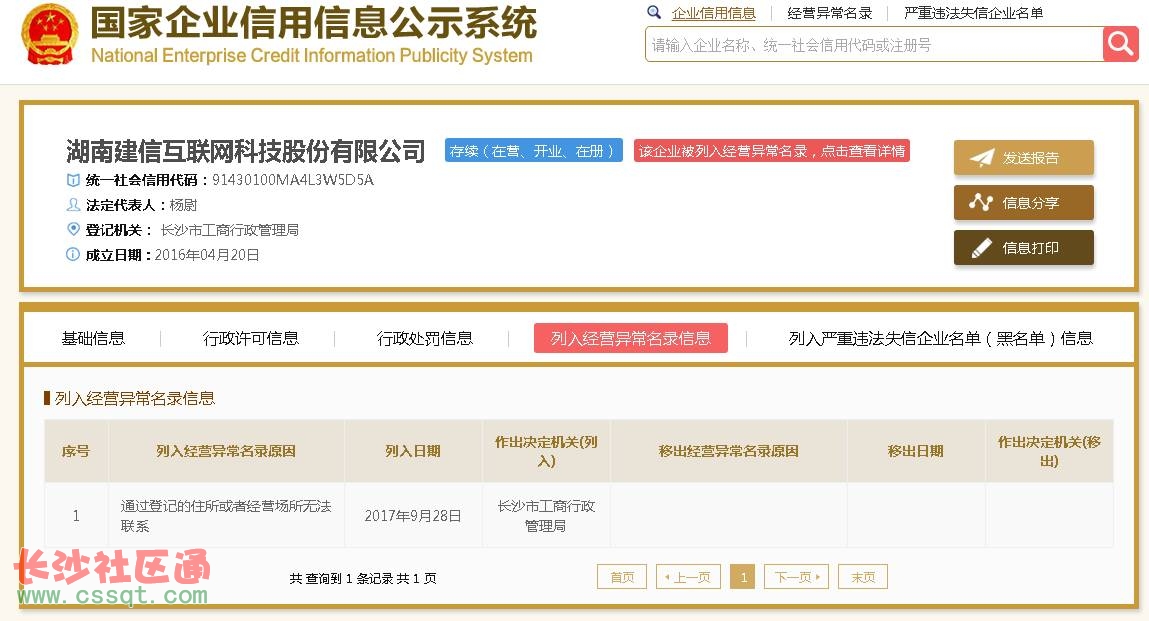Go to previous page with 上一页

(x=688, y=577)
